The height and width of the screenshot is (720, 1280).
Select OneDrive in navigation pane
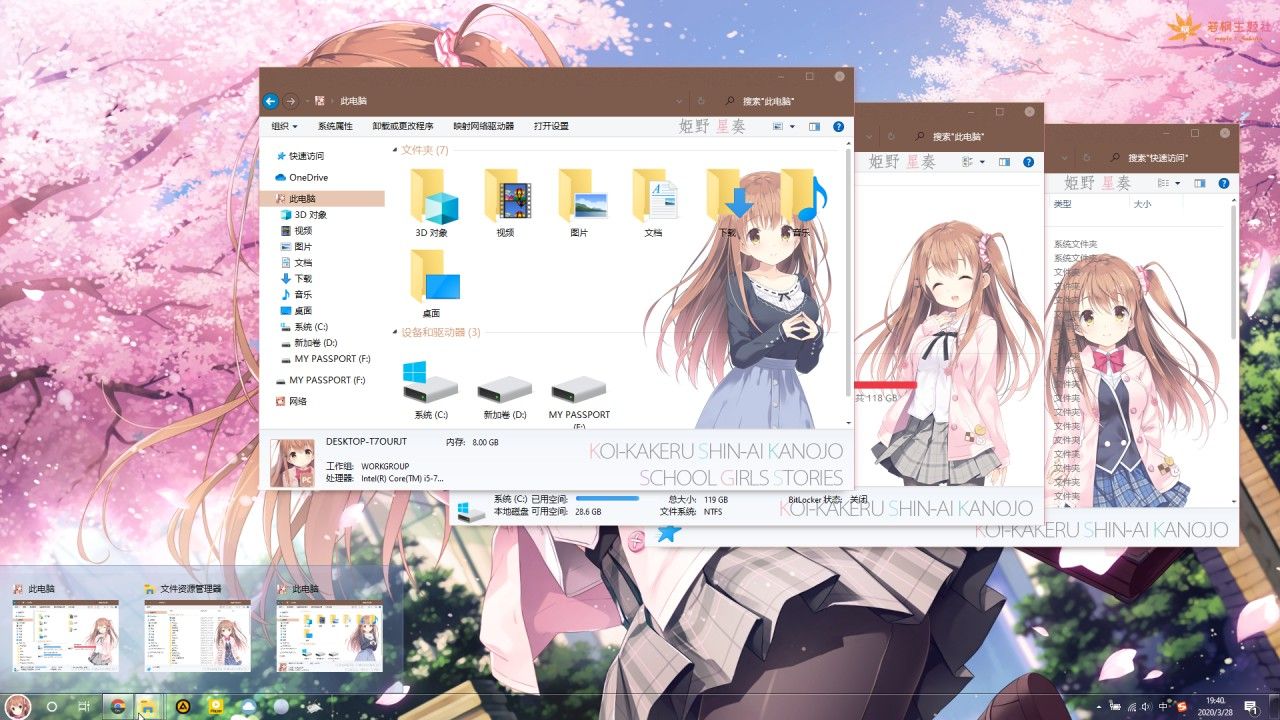pyautogui.click(x=301, y=178)
